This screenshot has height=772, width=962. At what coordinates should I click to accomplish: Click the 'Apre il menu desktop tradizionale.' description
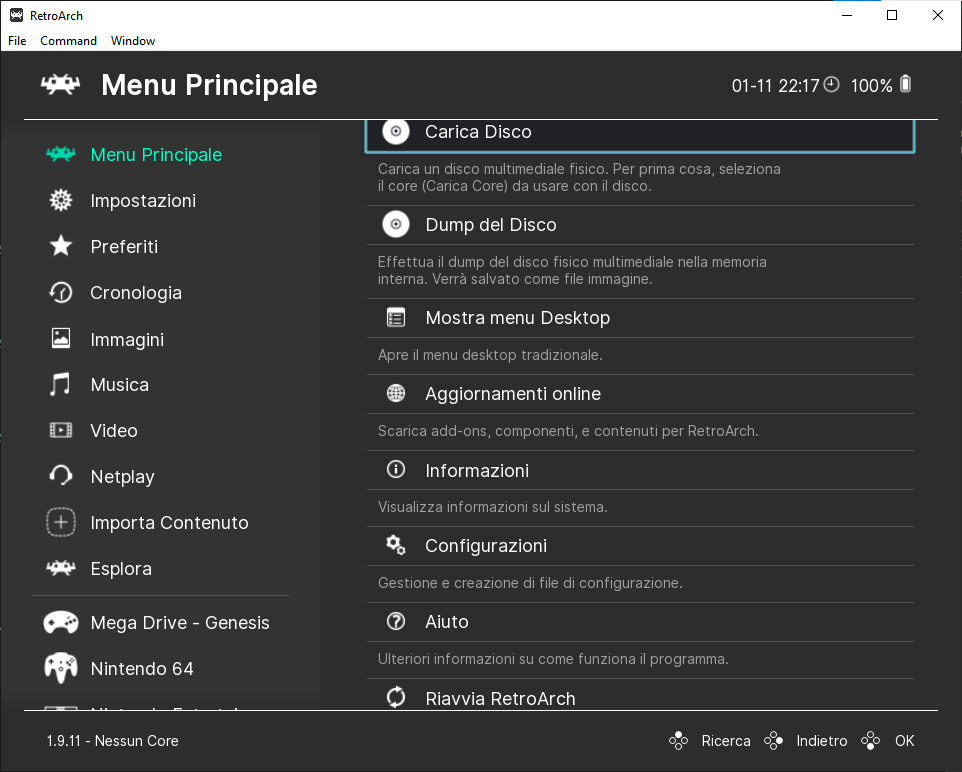(490, 355)
